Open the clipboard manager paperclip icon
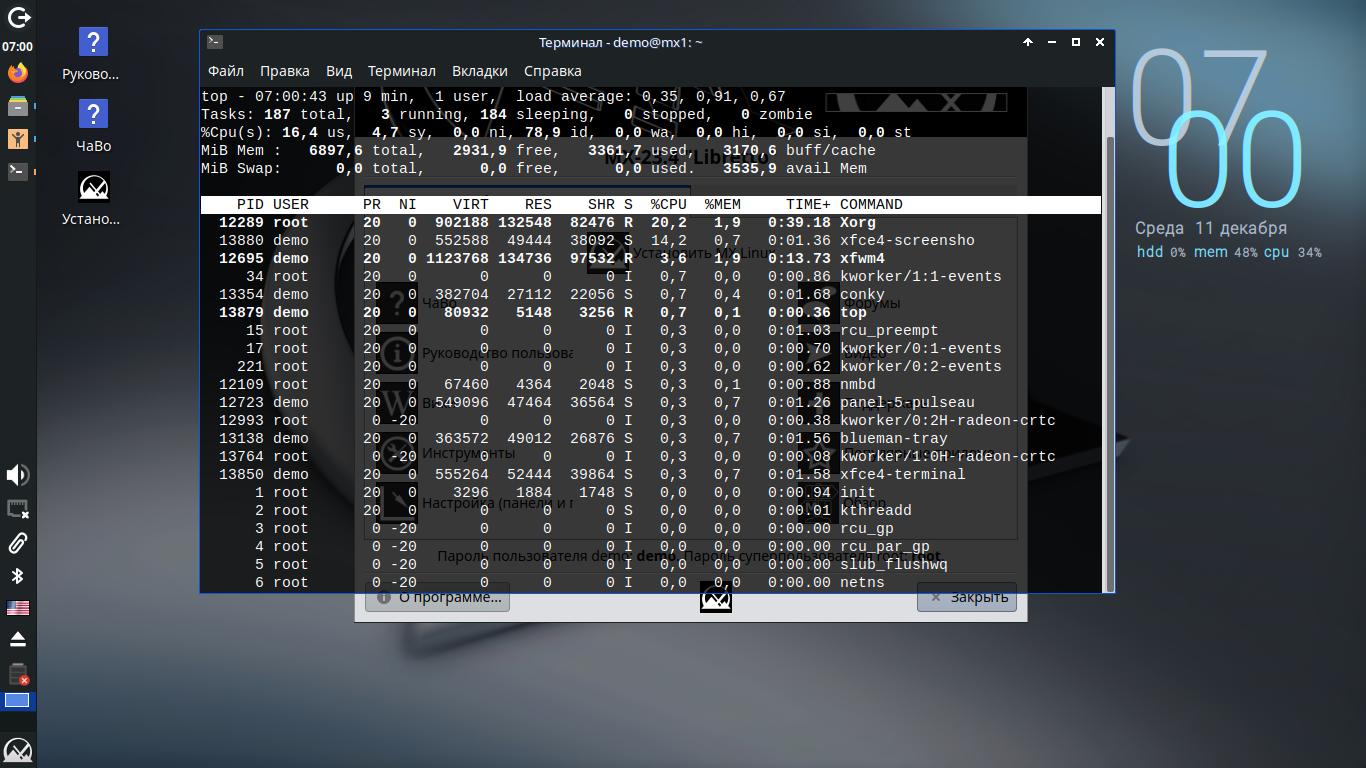This screenshot has height=768, width=1366. 17,542
